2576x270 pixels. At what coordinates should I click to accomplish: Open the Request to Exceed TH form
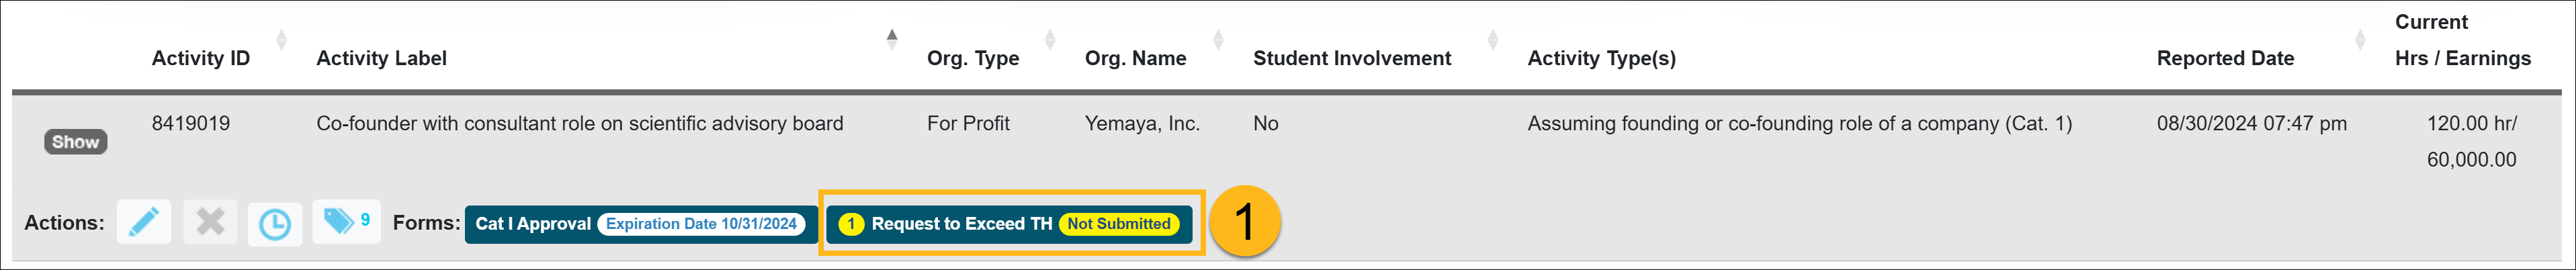point(1009,224)
